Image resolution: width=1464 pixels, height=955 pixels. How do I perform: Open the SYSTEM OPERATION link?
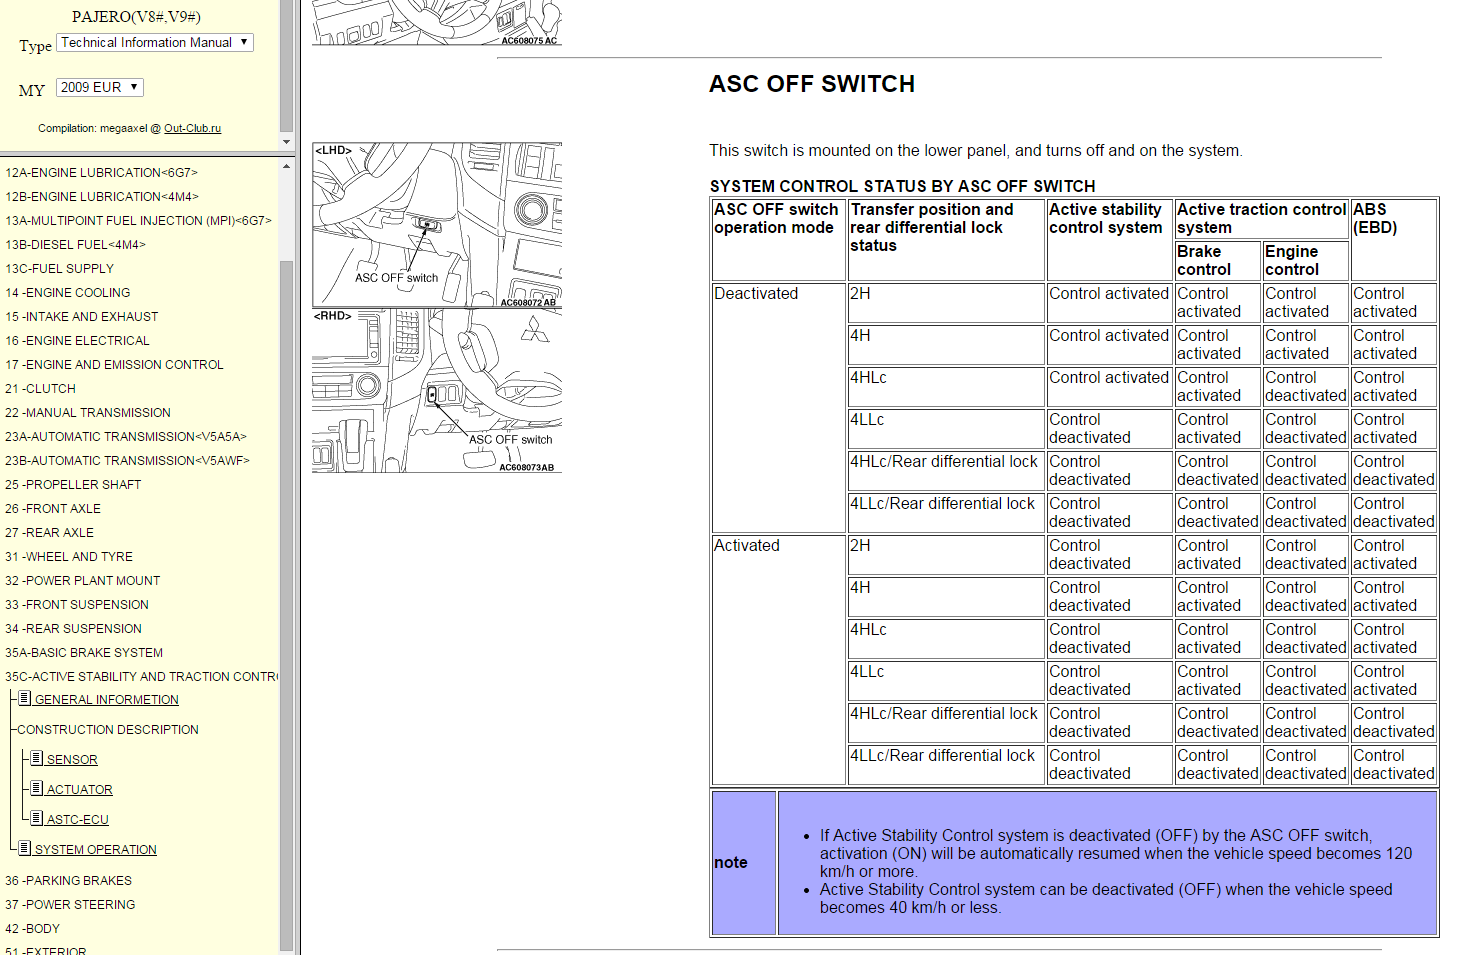(x=96, y=850)
